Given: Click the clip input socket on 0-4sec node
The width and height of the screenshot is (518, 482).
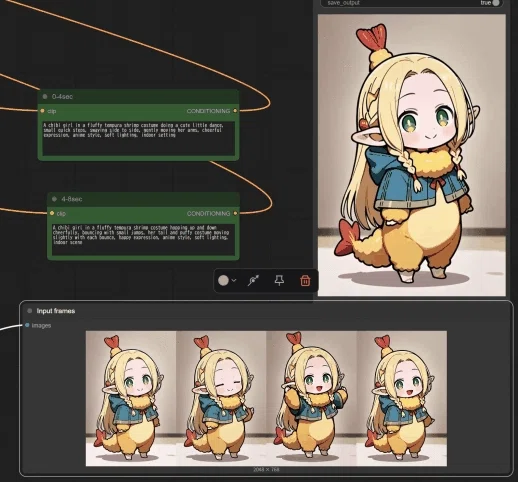Looking at the screenshot, I should pyautogui.click(x=42, y=111).
